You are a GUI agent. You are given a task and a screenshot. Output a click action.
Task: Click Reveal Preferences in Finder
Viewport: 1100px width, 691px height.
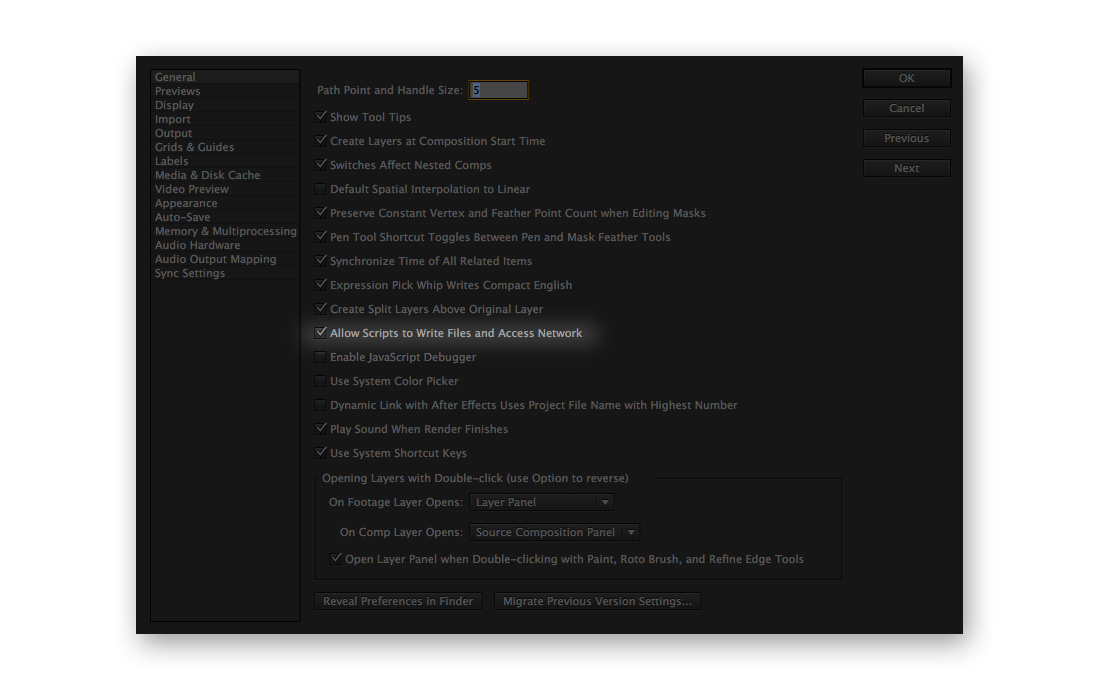point(398,601)
